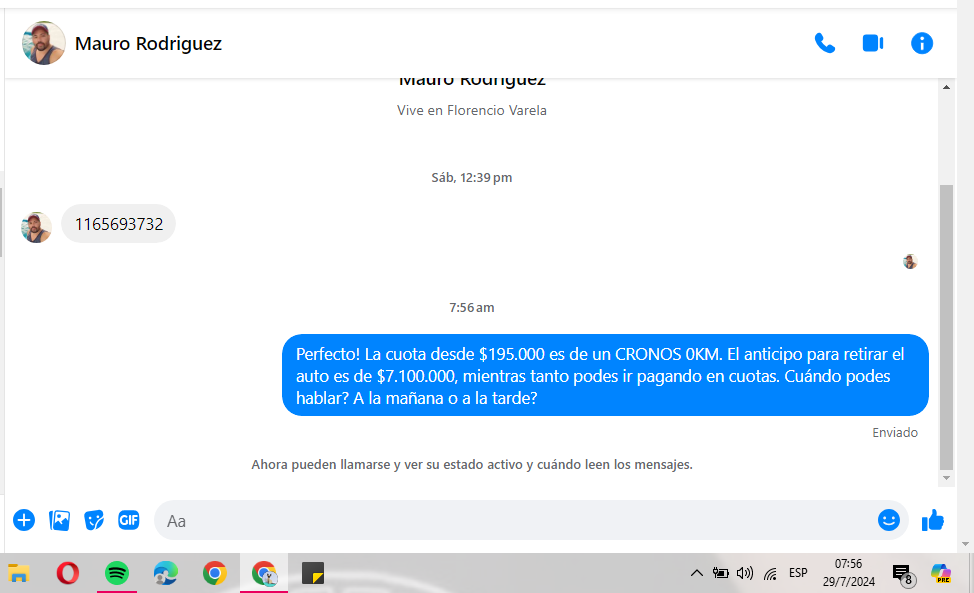Show hidden system tray icons
The height and width of the screenshot is (593, 974).
click(697, 573)
